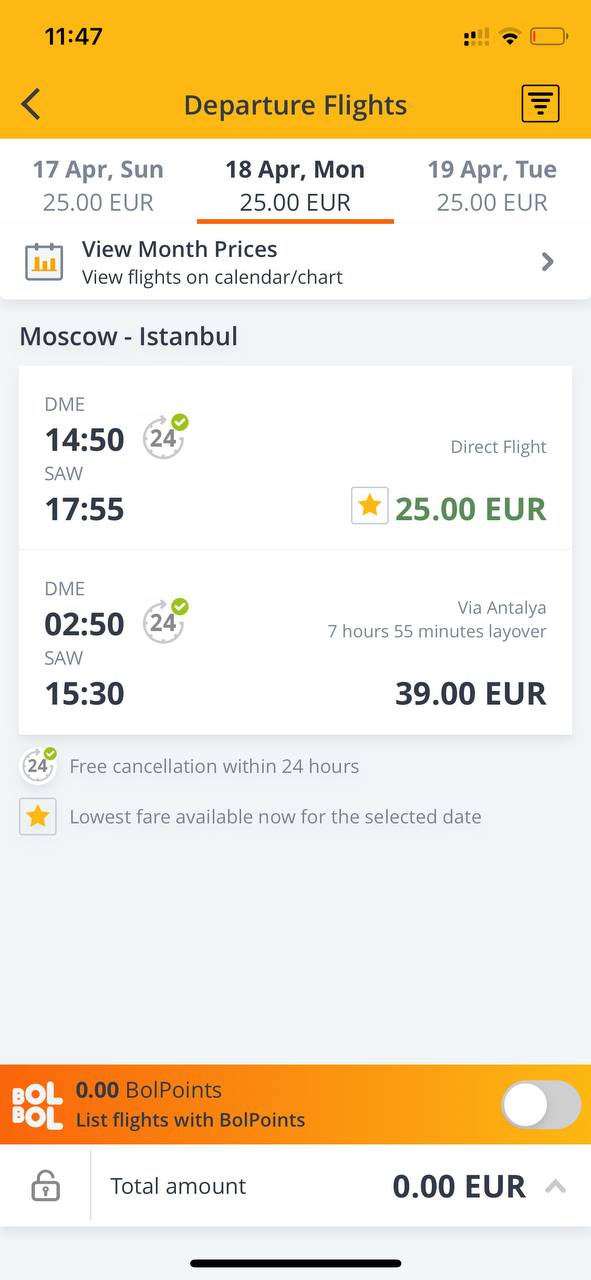
Task: Tap the star lowest fare badge beside 25.00 EUR
Action: click(369, 506)
